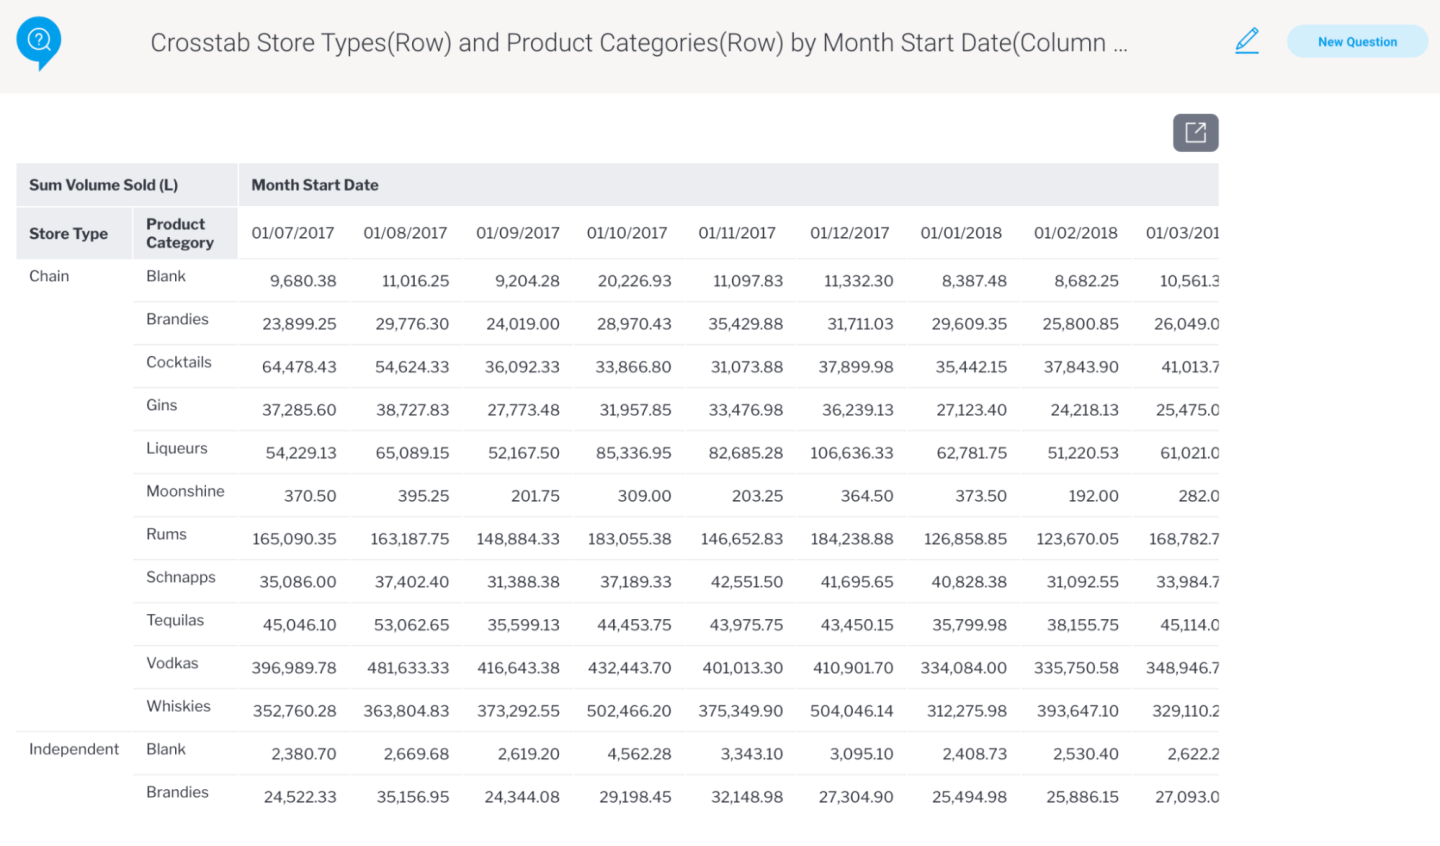Select the Store Type column header
The width and height of the screenshot is (1440, 846).
(x=68, y=234)
